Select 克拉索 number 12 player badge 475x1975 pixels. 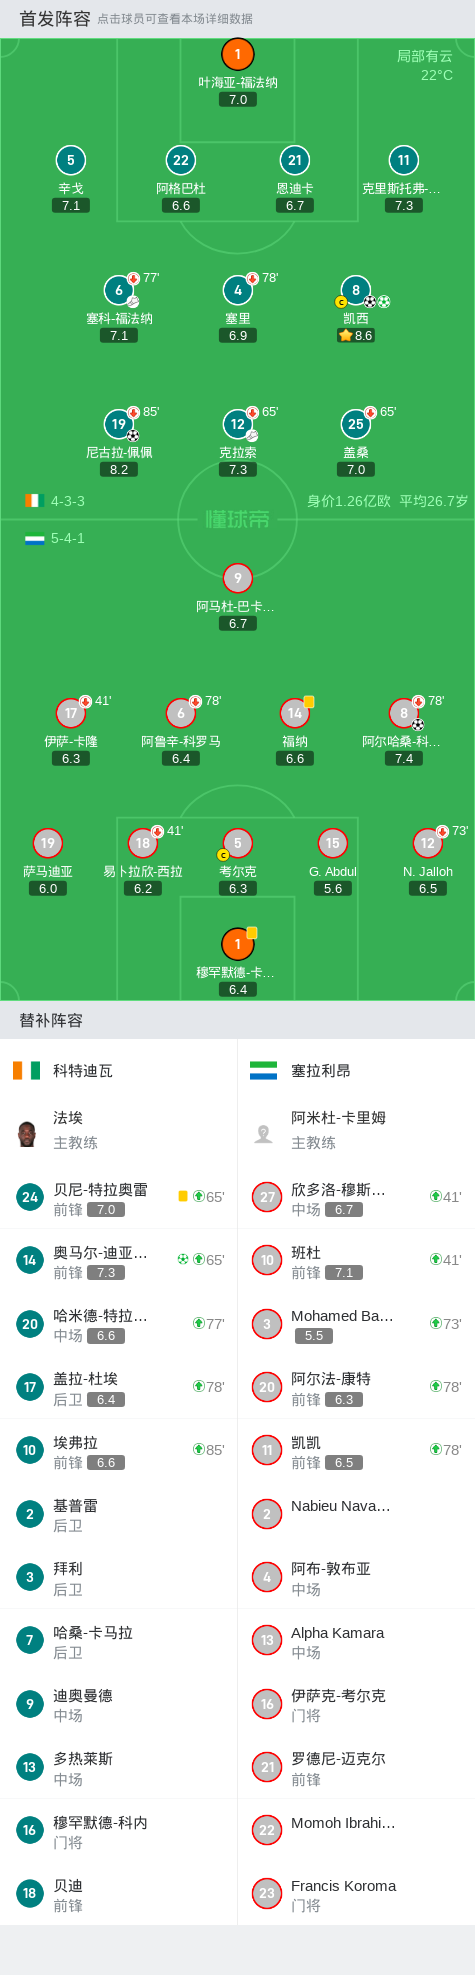point(238,424)
